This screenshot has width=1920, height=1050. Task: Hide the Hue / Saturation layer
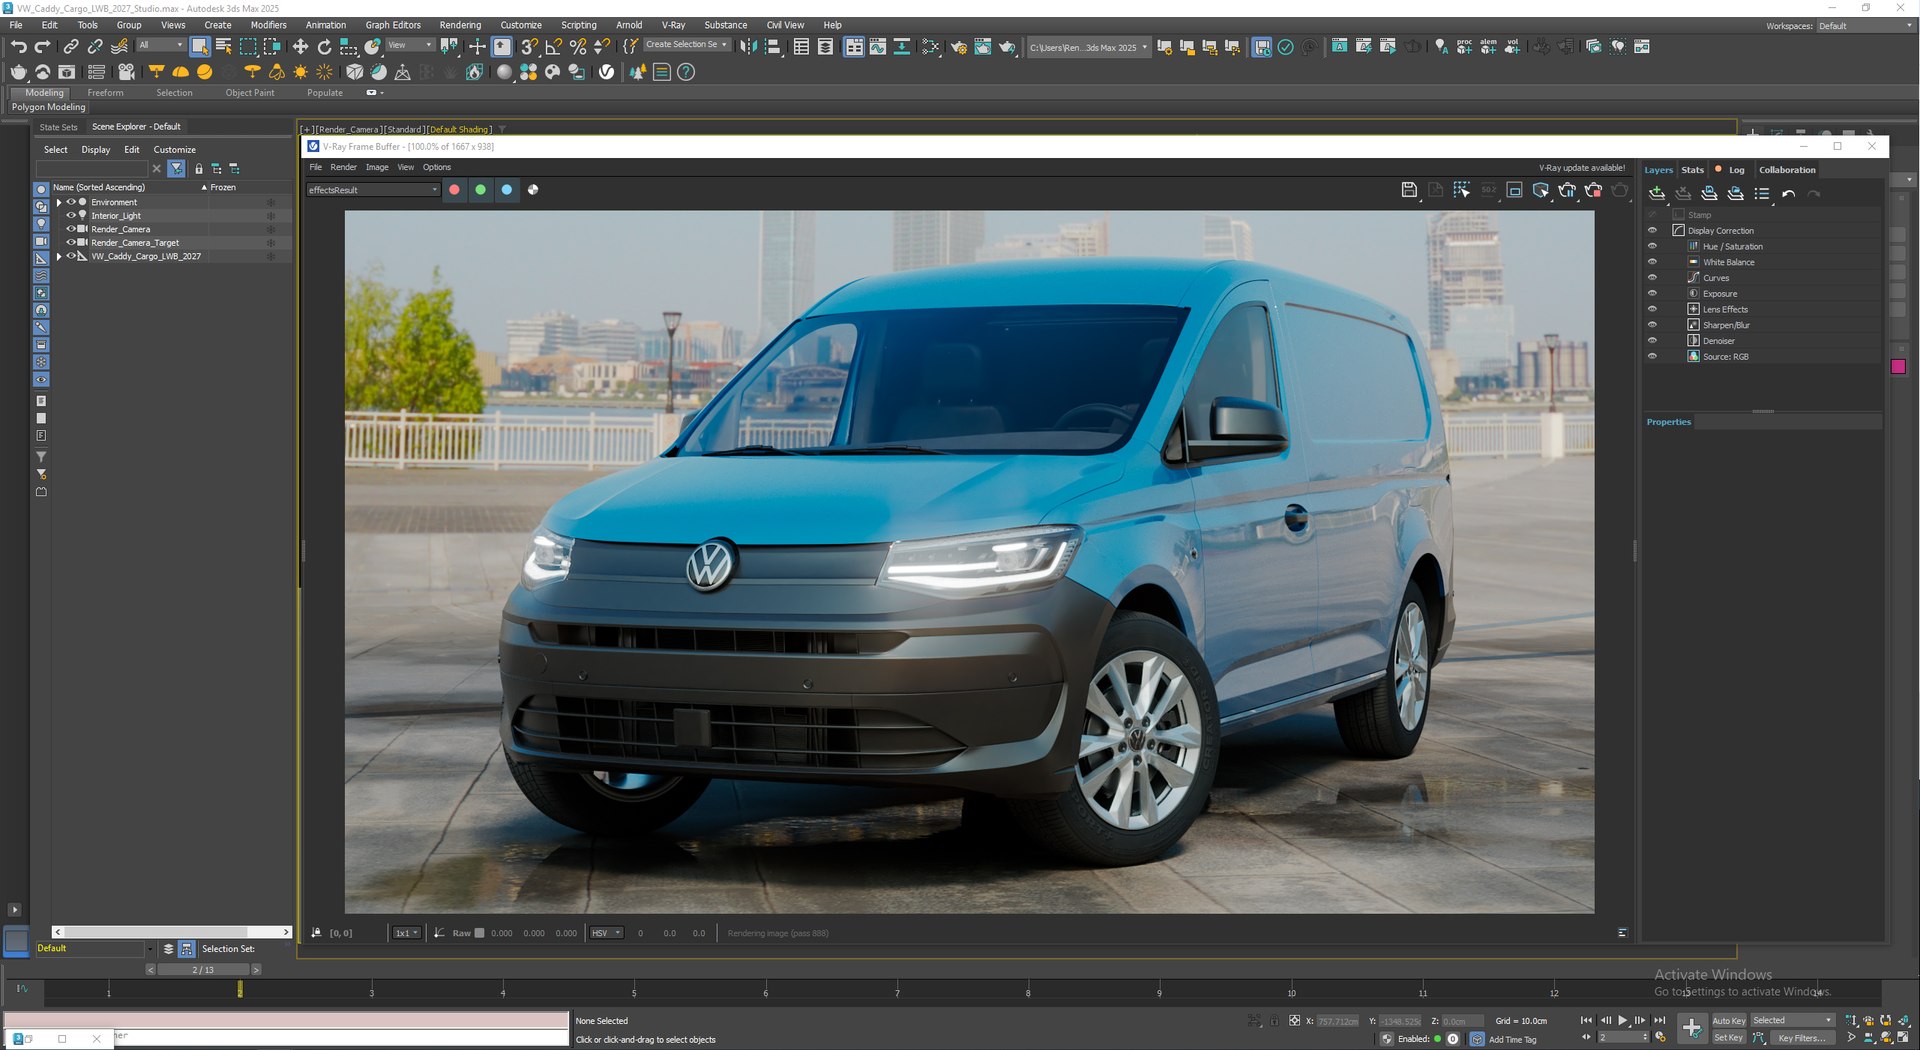1652,246
